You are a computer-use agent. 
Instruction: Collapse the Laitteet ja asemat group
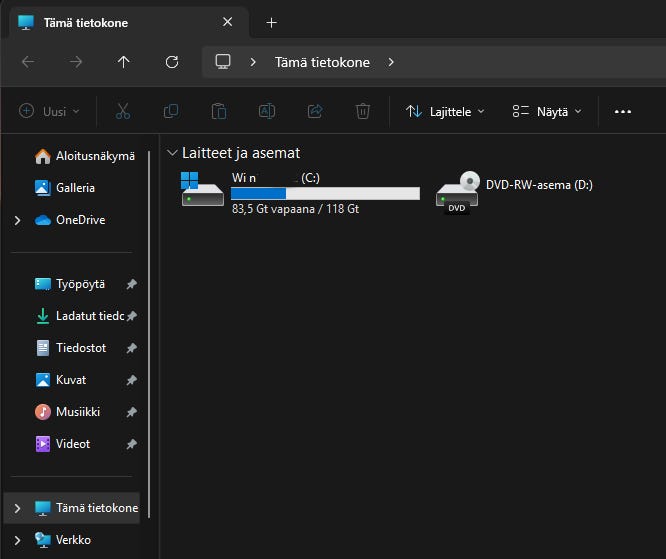tap(171, 153)
